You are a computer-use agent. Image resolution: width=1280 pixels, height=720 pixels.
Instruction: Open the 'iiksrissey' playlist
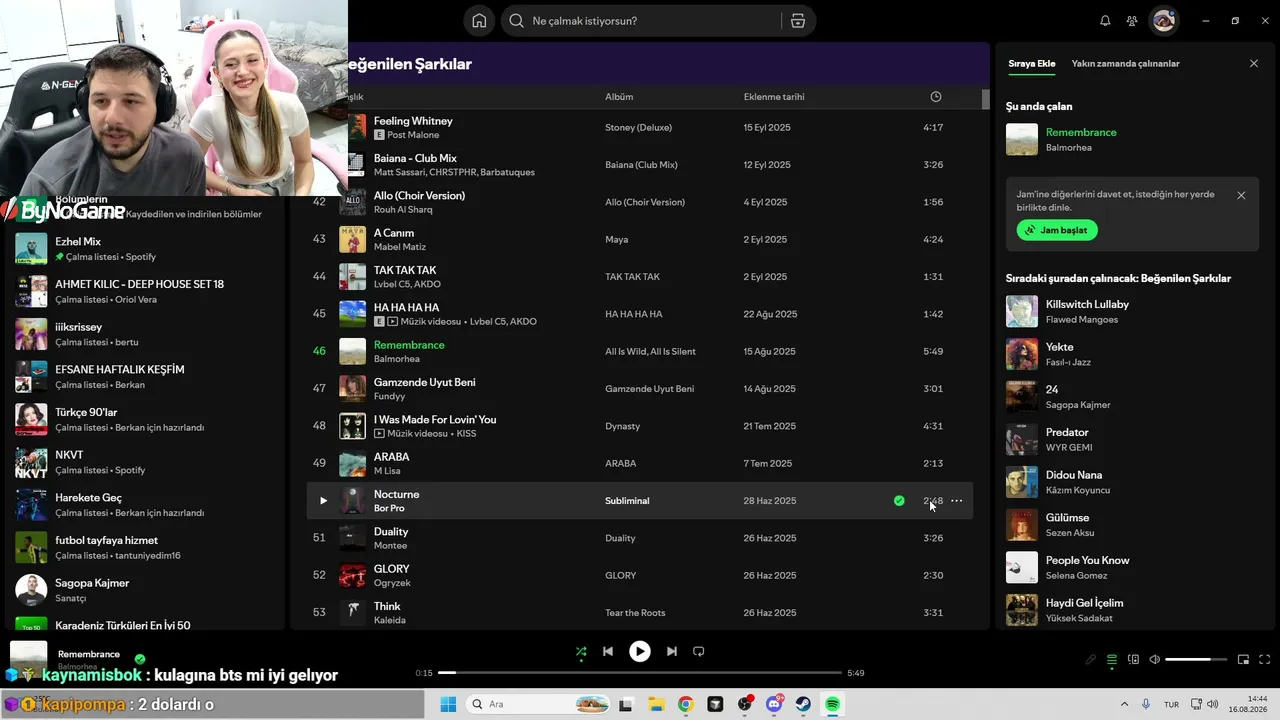(x=145, y=334)
